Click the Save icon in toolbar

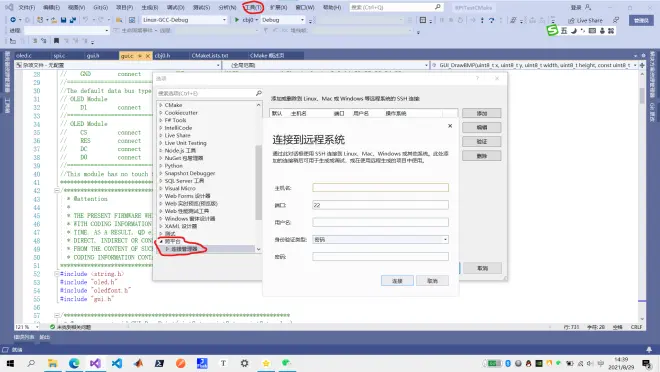coord(64,20)
